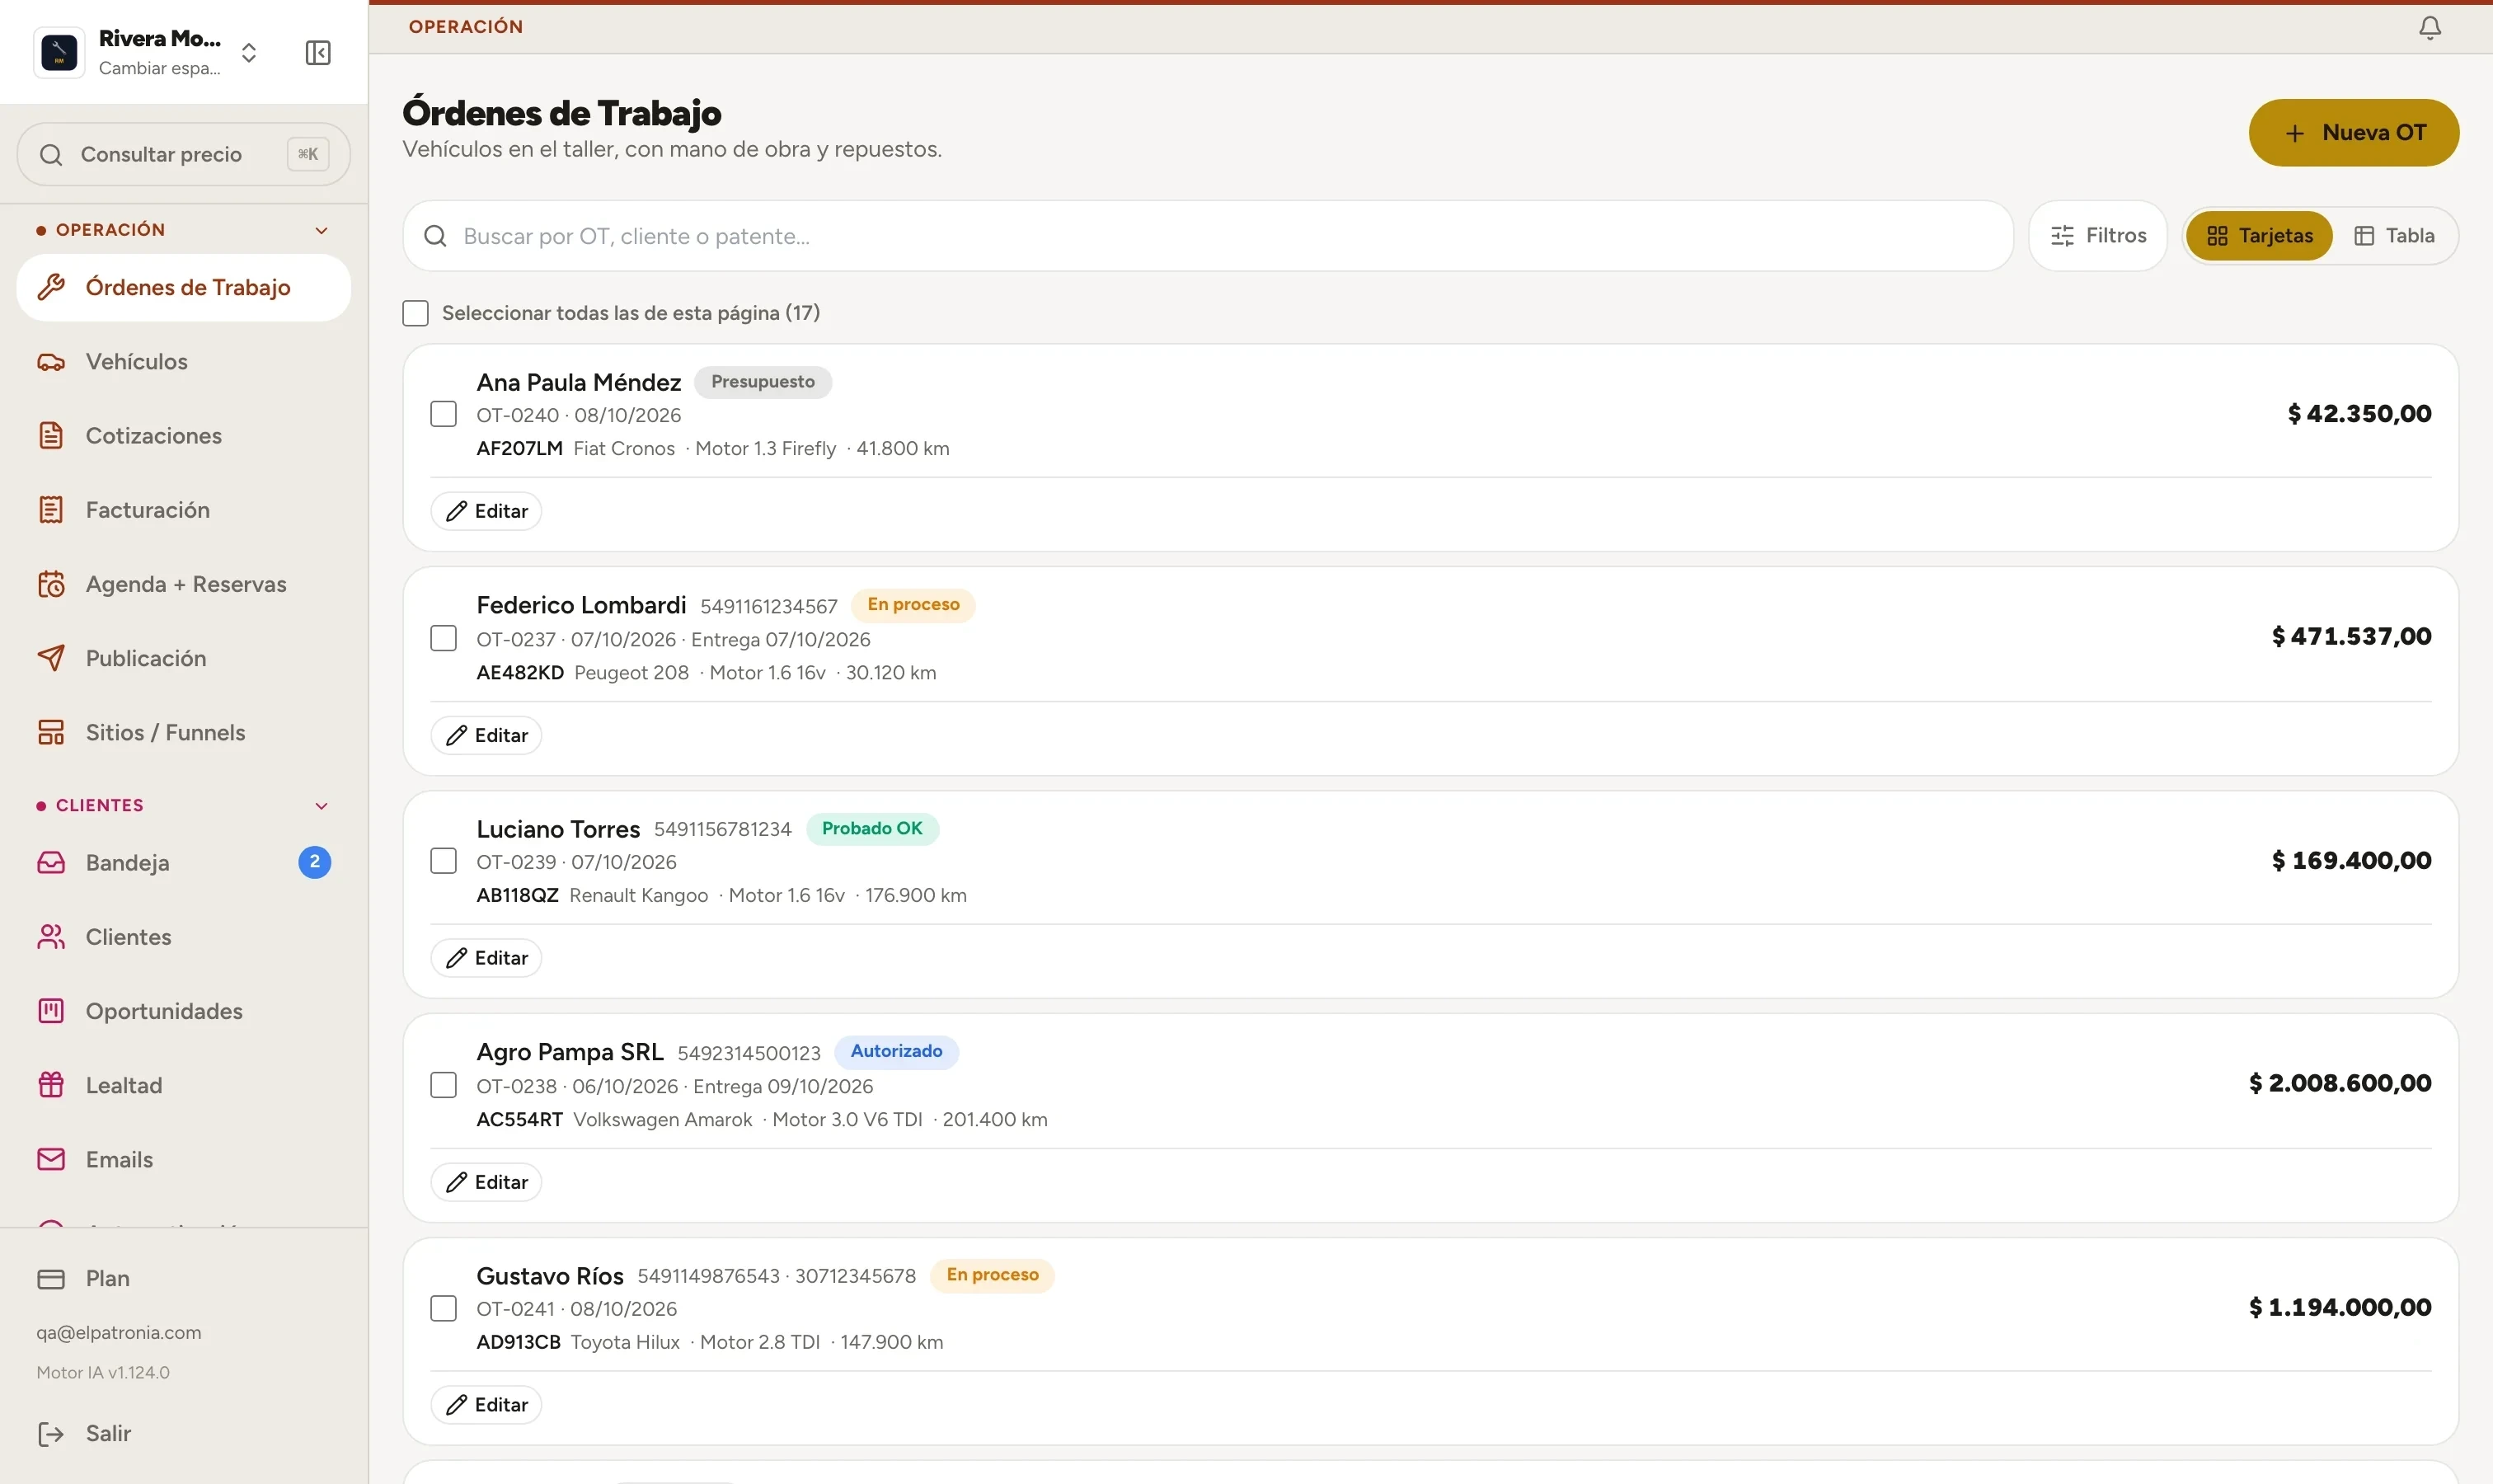
Task: Open Clientes in the sidebar
Action: pos(184,936)
